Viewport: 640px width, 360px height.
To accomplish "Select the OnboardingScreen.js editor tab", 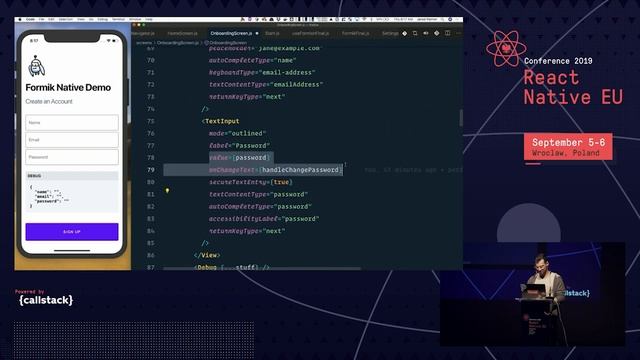I will coord(231,33).
